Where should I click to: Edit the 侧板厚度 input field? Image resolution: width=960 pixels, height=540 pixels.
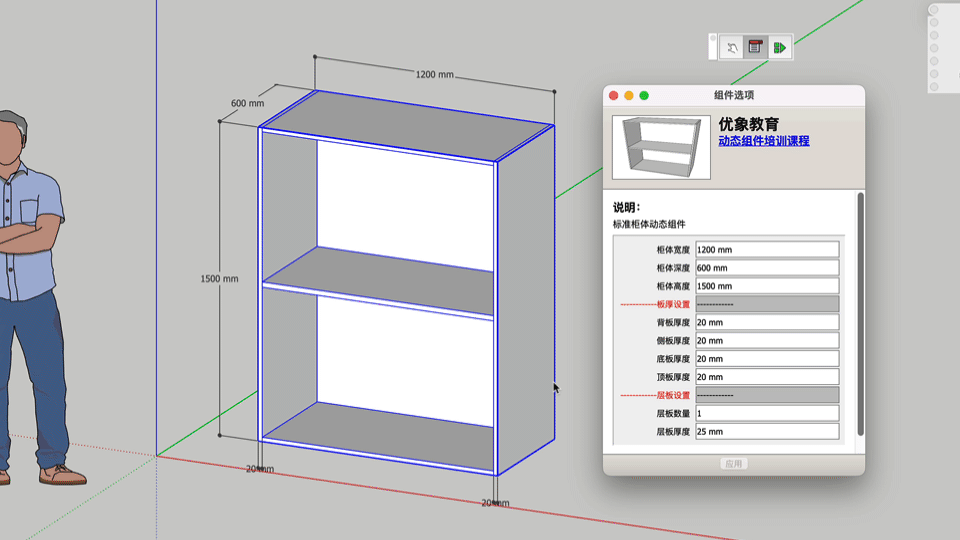click(x=766, y=341)
